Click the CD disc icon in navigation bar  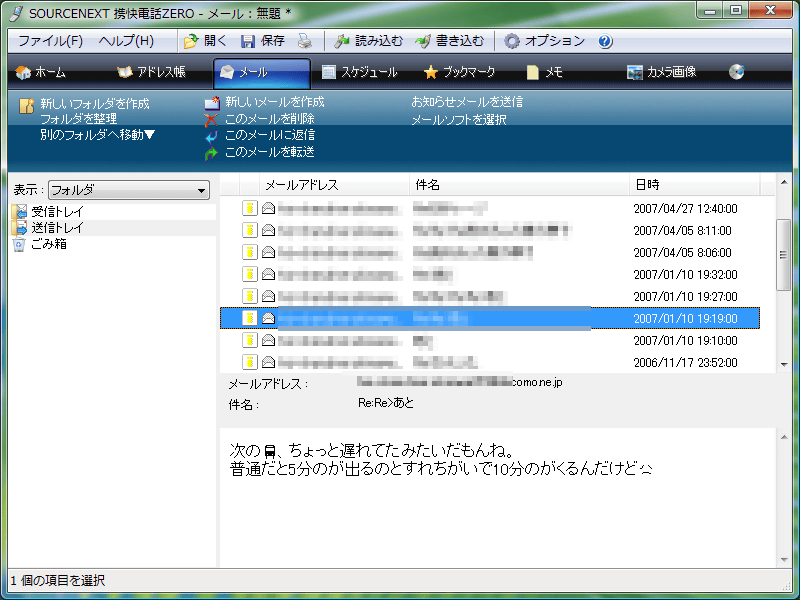(737, 72)
